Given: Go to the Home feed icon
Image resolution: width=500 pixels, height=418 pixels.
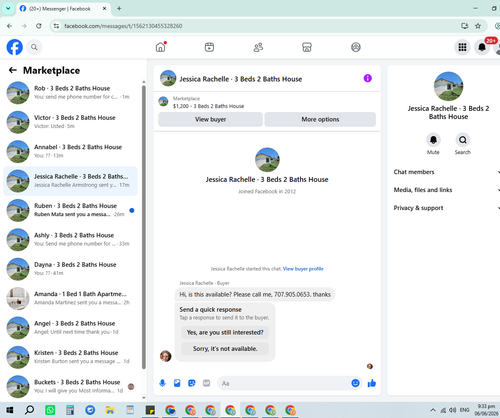Looking at the screenshot, I should pyautogui.click(x=161, y=47).
